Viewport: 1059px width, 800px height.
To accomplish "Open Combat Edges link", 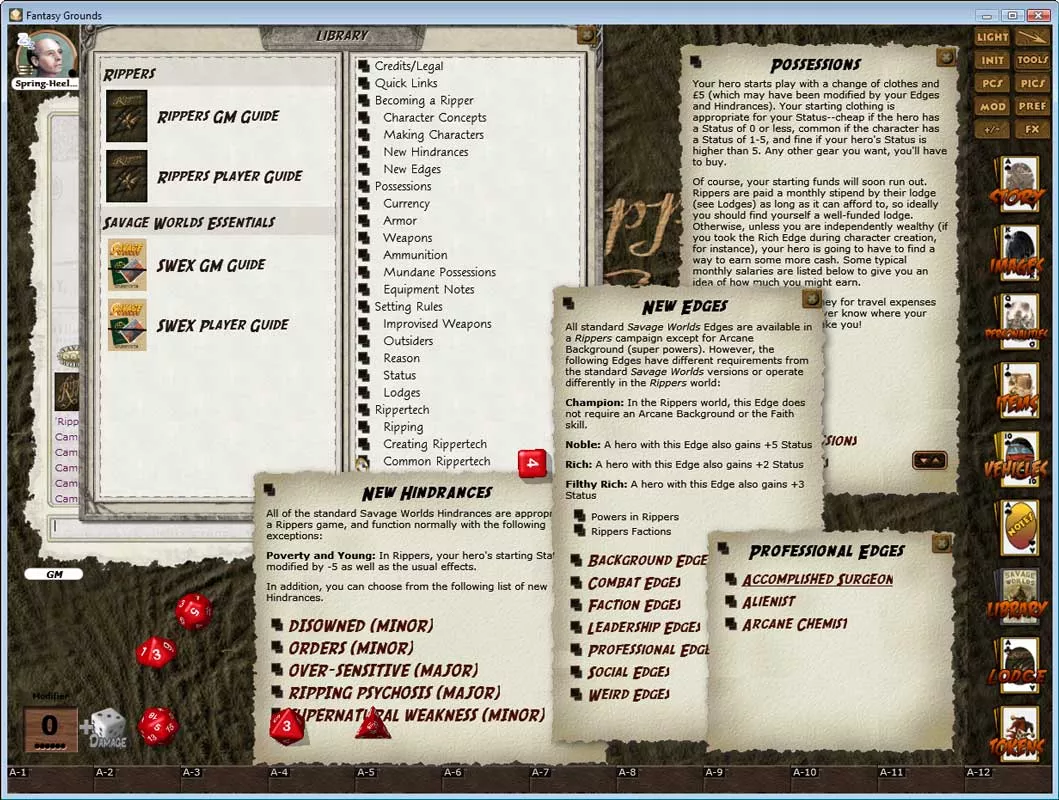I will 634,583.
